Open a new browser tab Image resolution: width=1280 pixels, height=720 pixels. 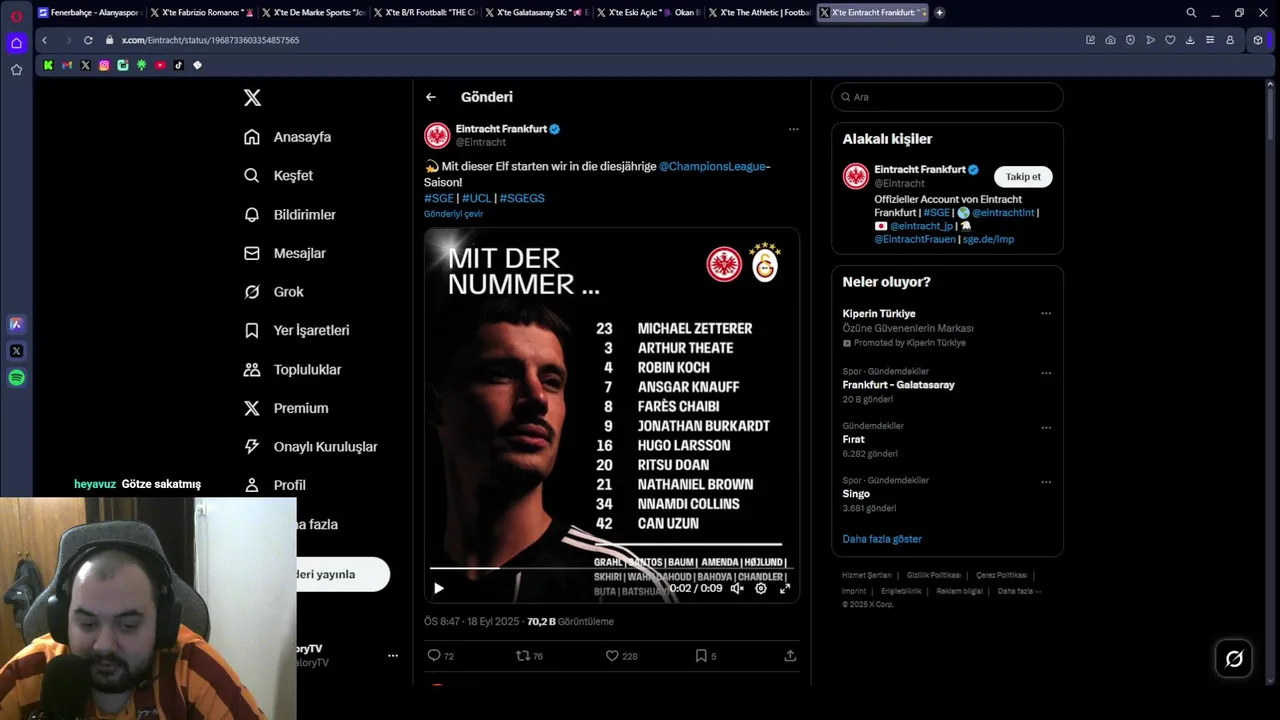point(939,13)
